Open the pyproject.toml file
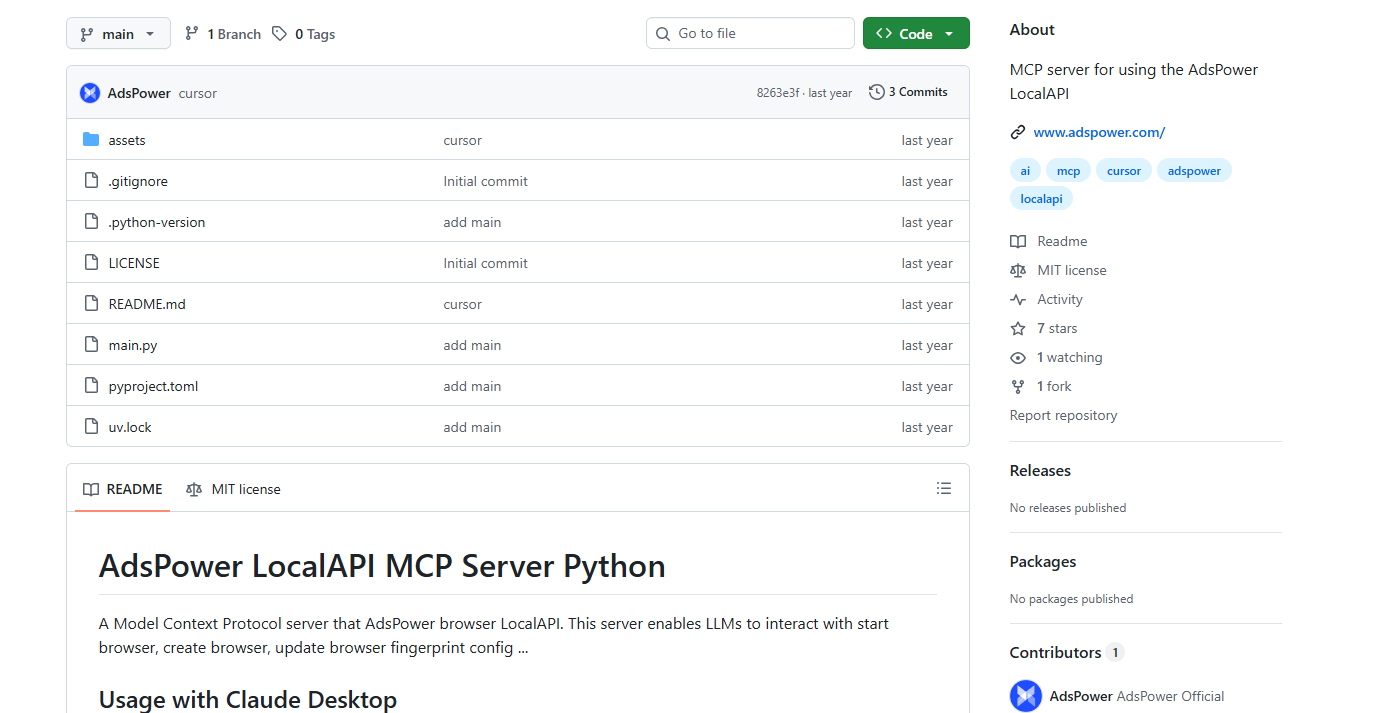 click(153, 386)
